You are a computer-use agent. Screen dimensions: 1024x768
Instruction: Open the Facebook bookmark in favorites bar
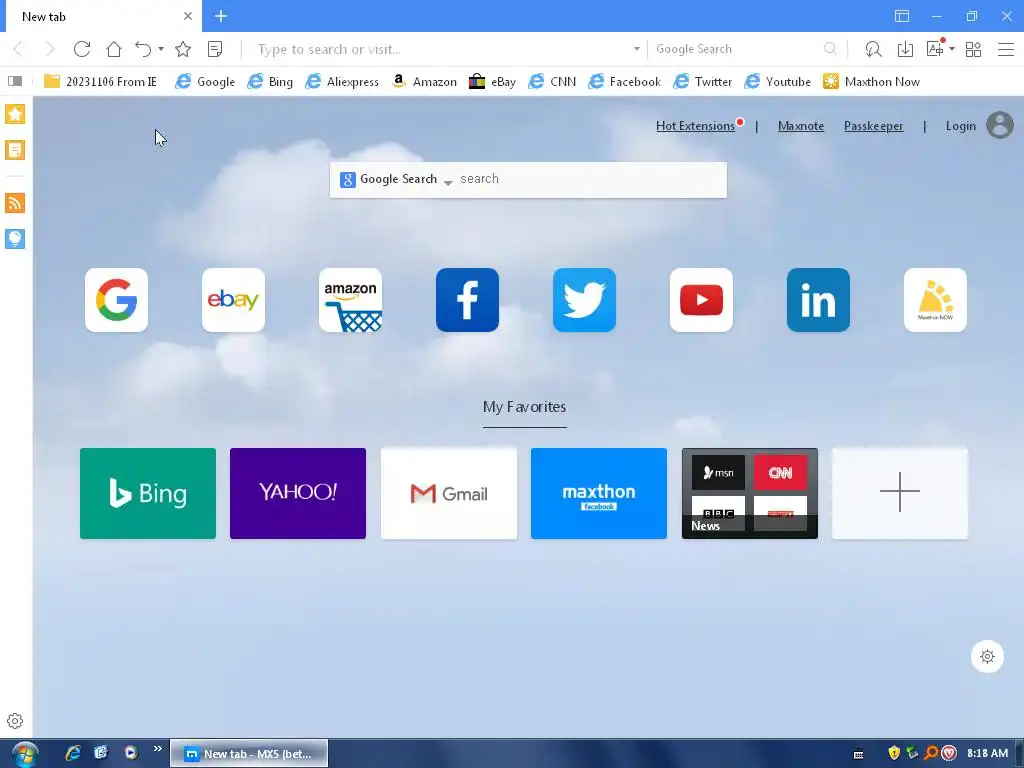click(624, 81)
